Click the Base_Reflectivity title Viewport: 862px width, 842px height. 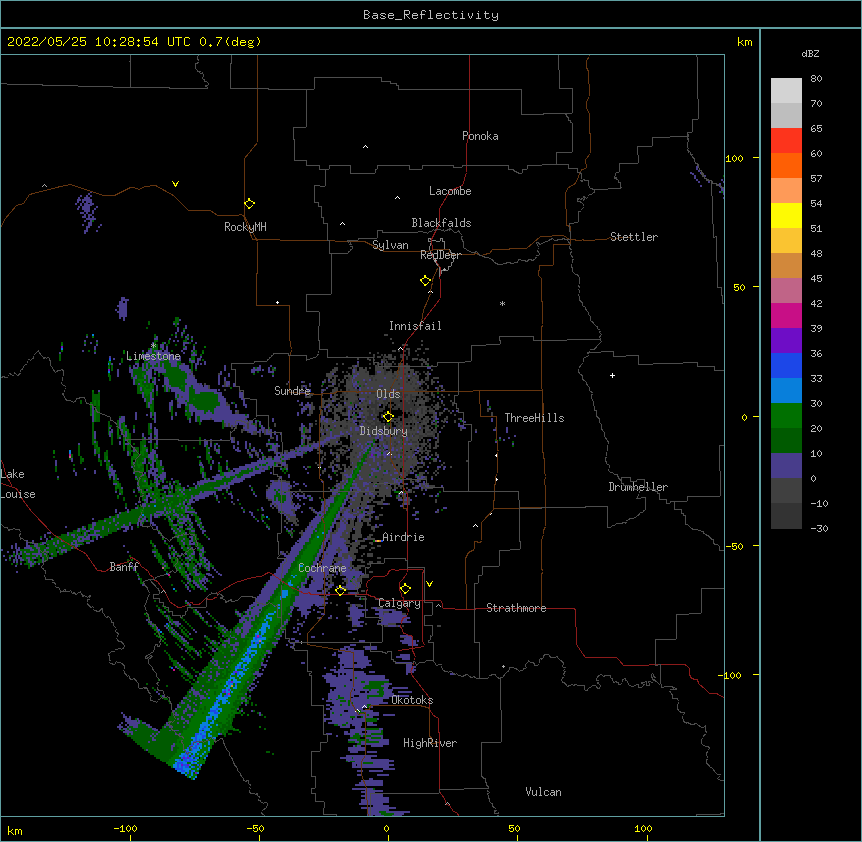click(431, 15)
